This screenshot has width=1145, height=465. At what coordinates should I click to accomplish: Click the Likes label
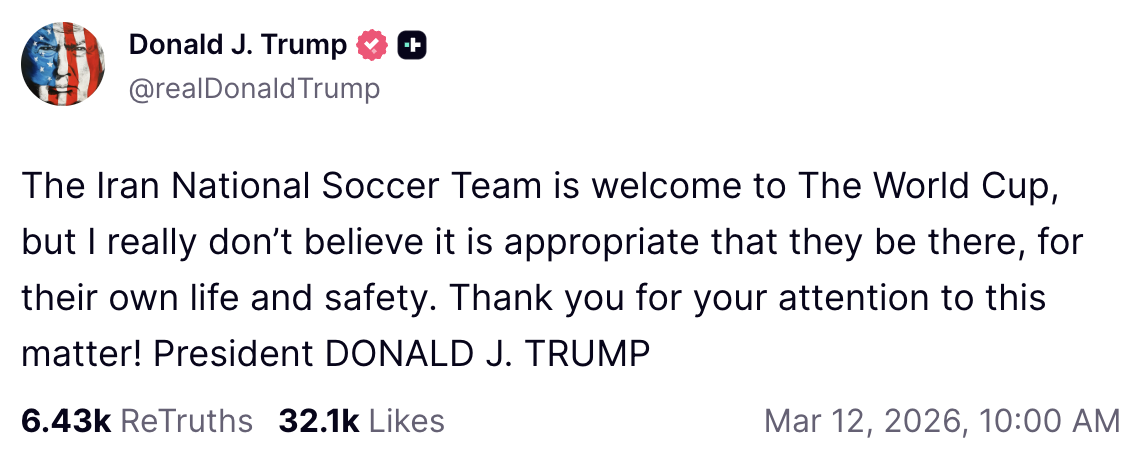[x=406, y=421]
